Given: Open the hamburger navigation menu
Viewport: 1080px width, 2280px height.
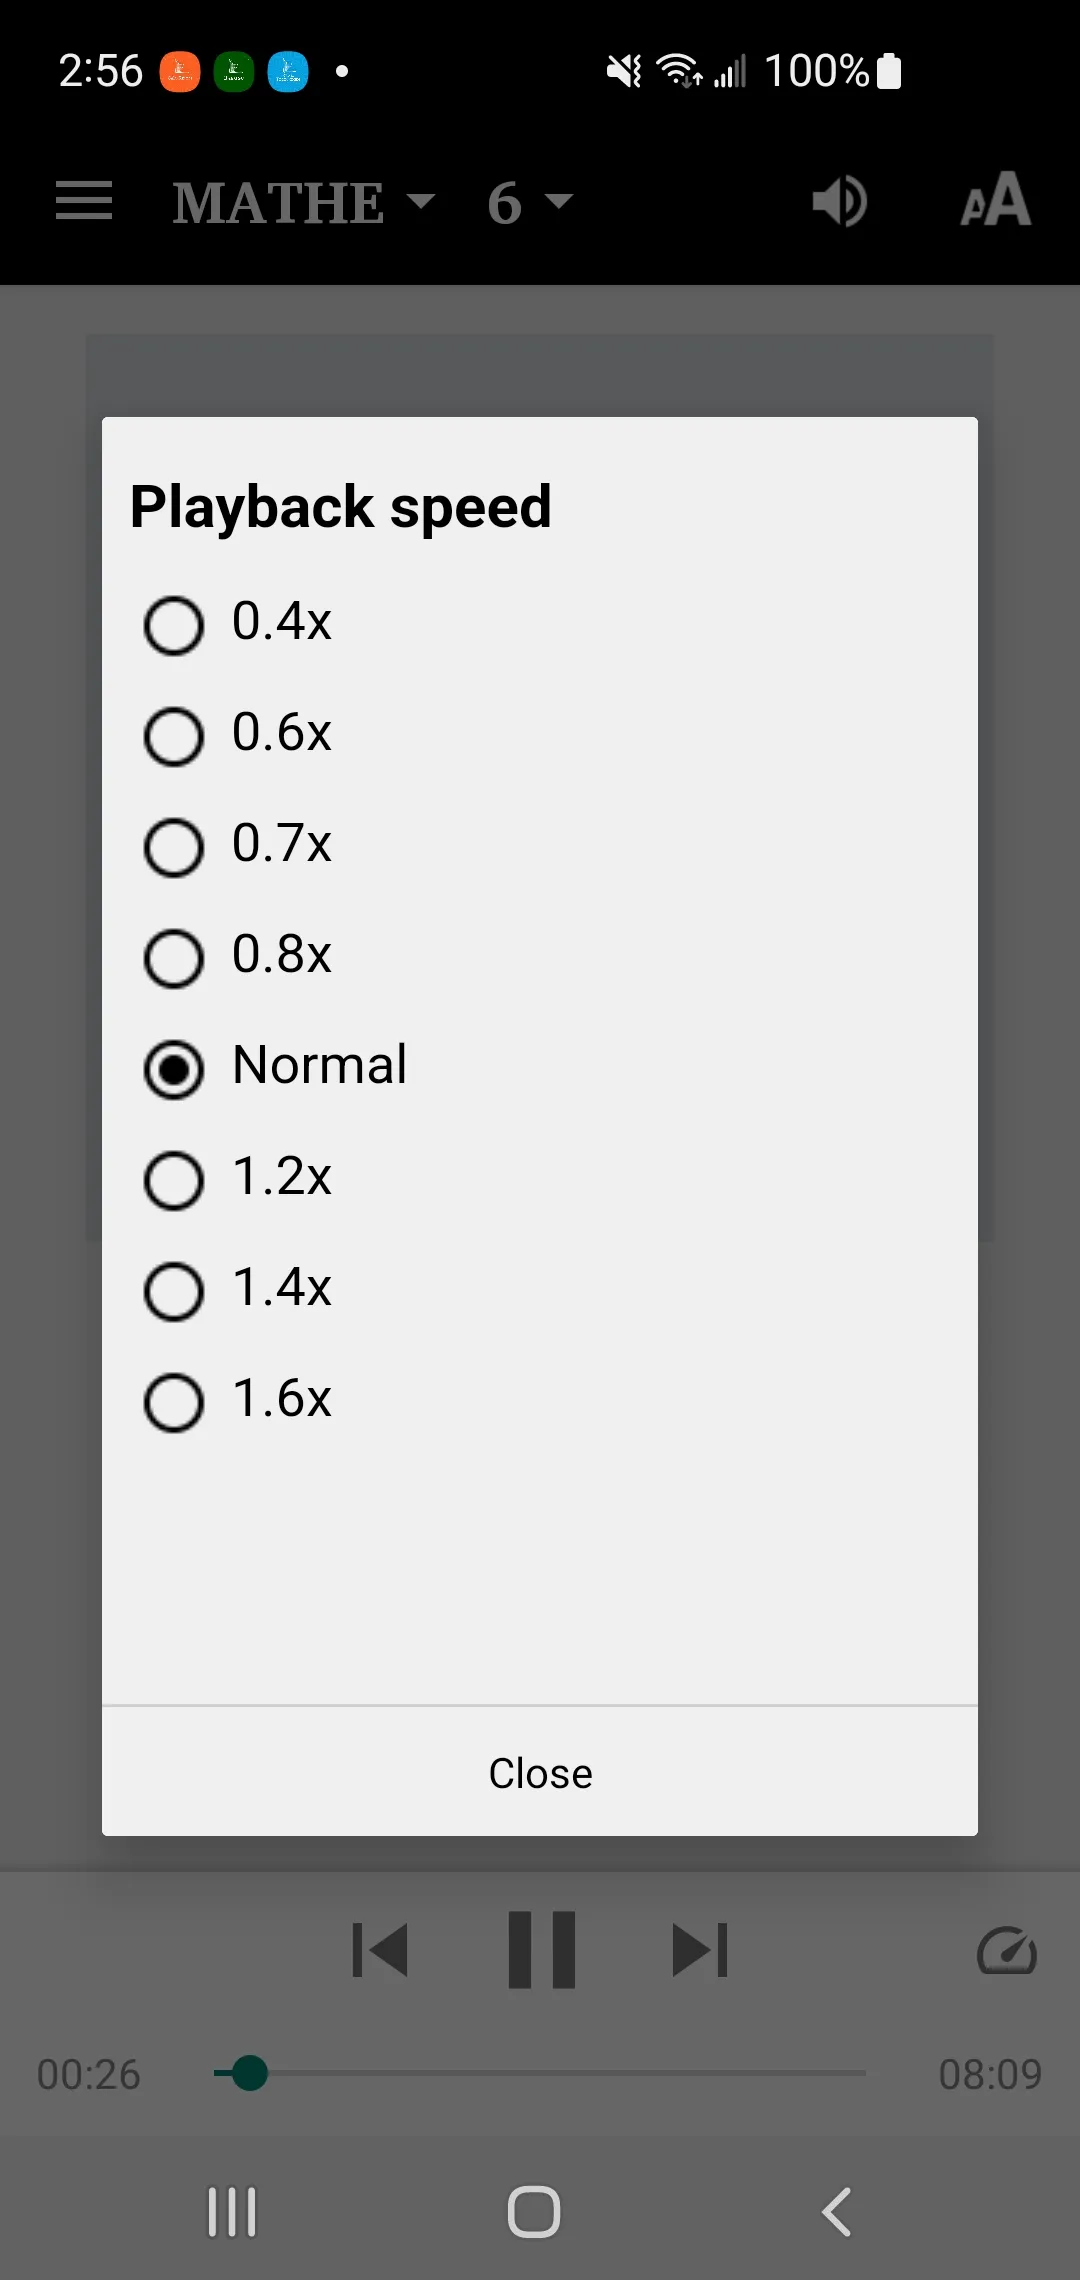Looking at the screenshot, I should click(84, 201).
